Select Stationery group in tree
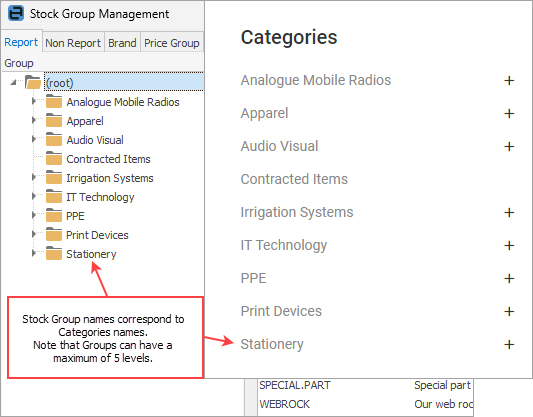The image size is (533, 417). point(91,254)
